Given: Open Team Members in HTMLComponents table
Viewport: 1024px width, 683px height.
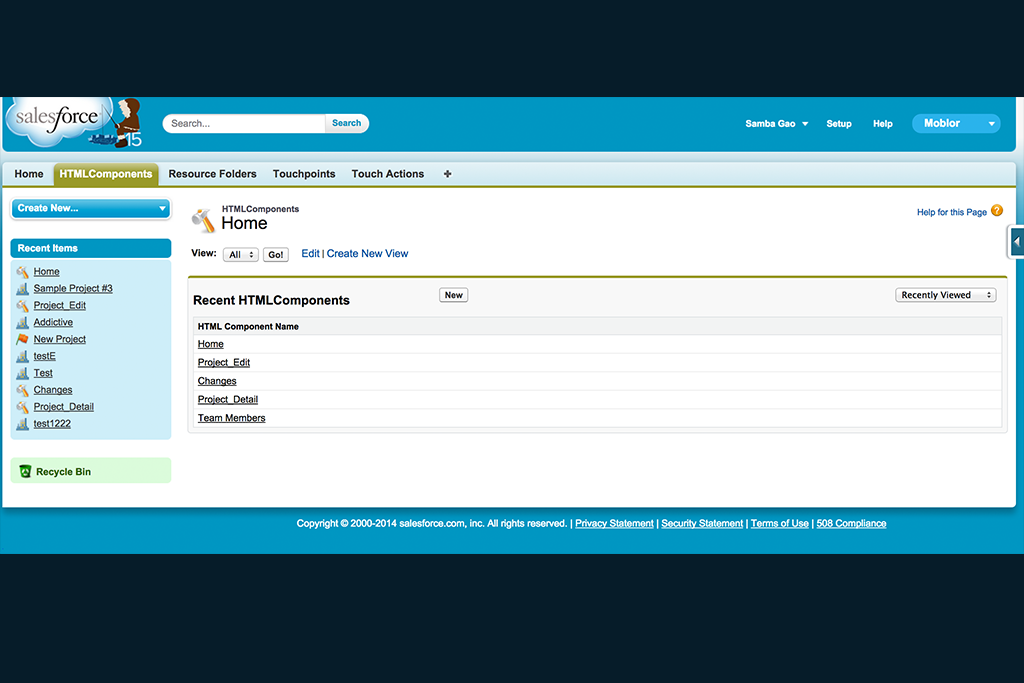Looking at the screenshot, I should pos(231,418).
